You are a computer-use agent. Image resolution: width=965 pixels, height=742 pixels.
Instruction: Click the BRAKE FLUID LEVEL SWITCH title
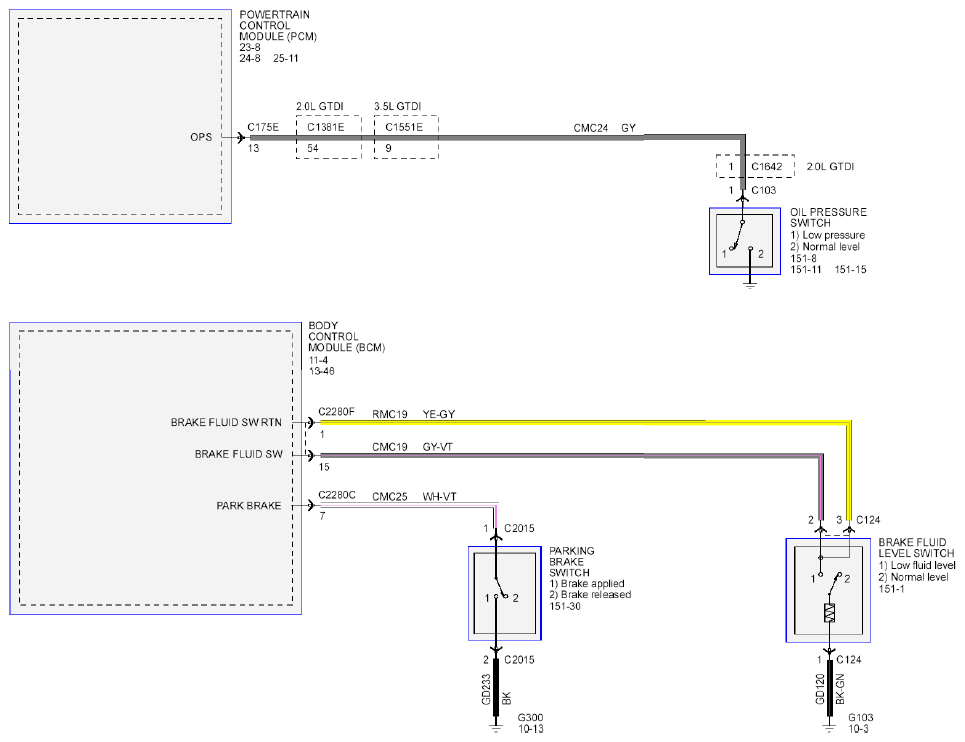[x=916, y=548]
